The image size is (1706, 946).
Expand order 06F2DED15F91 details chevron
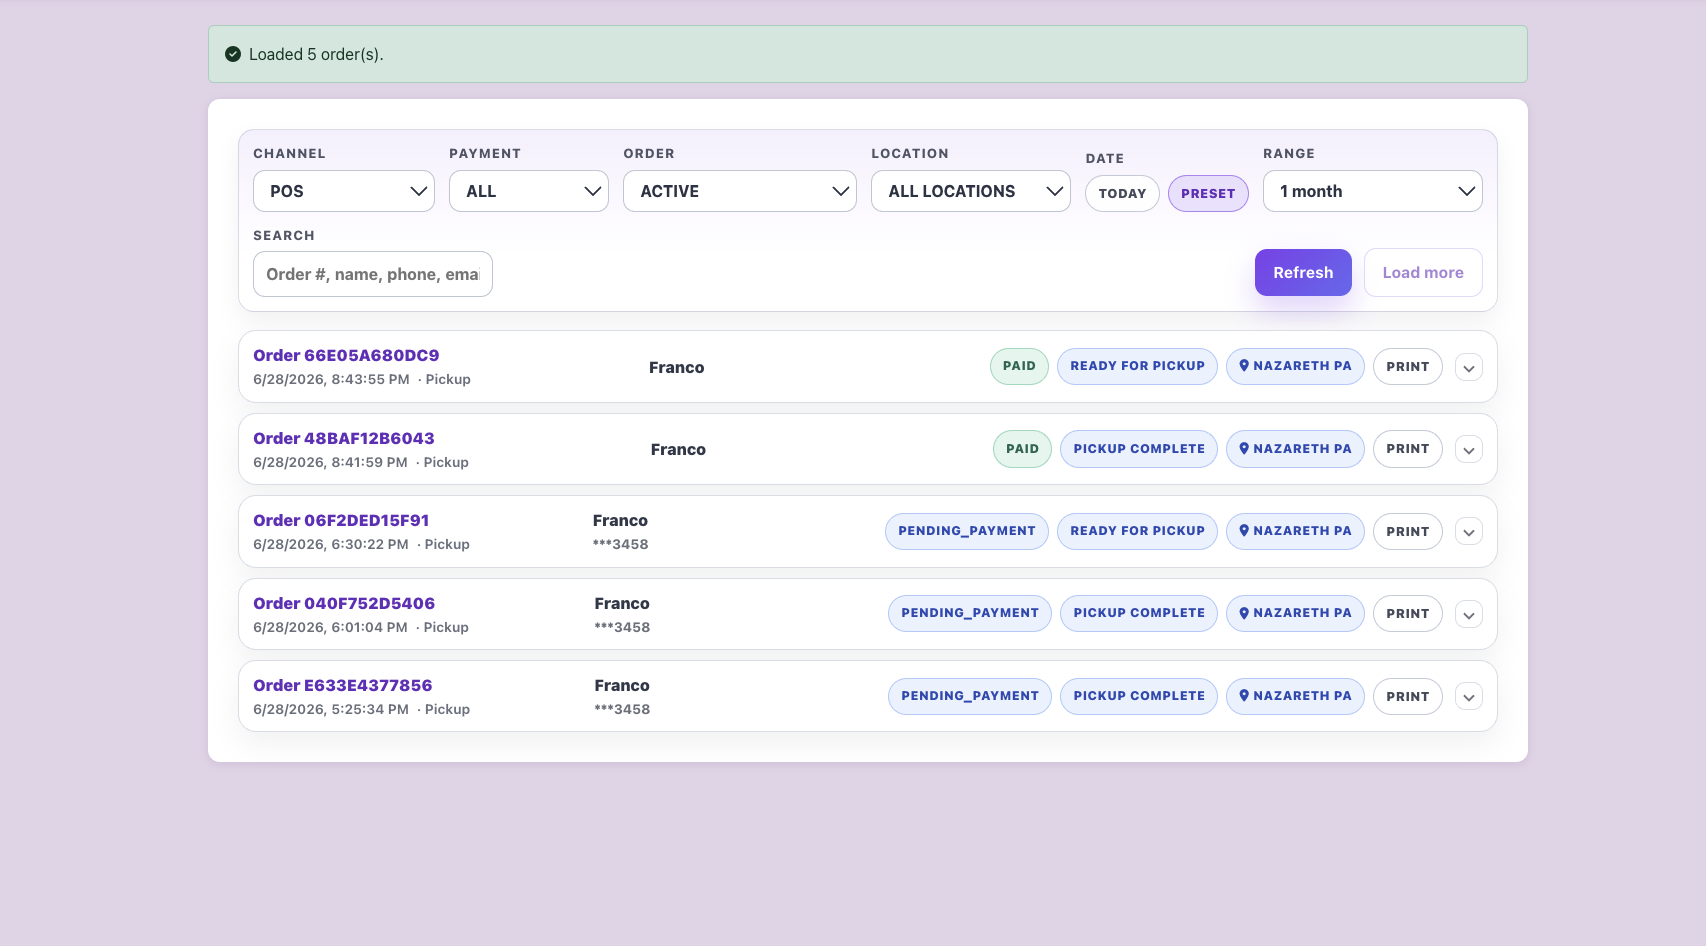(1468, 532)
